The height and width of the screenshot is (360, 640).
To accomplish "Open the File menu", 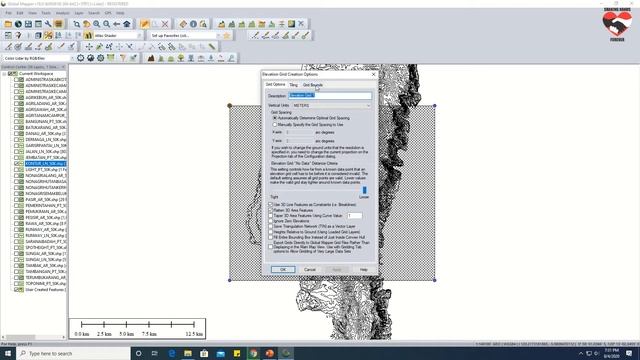I will pos(9,13).
